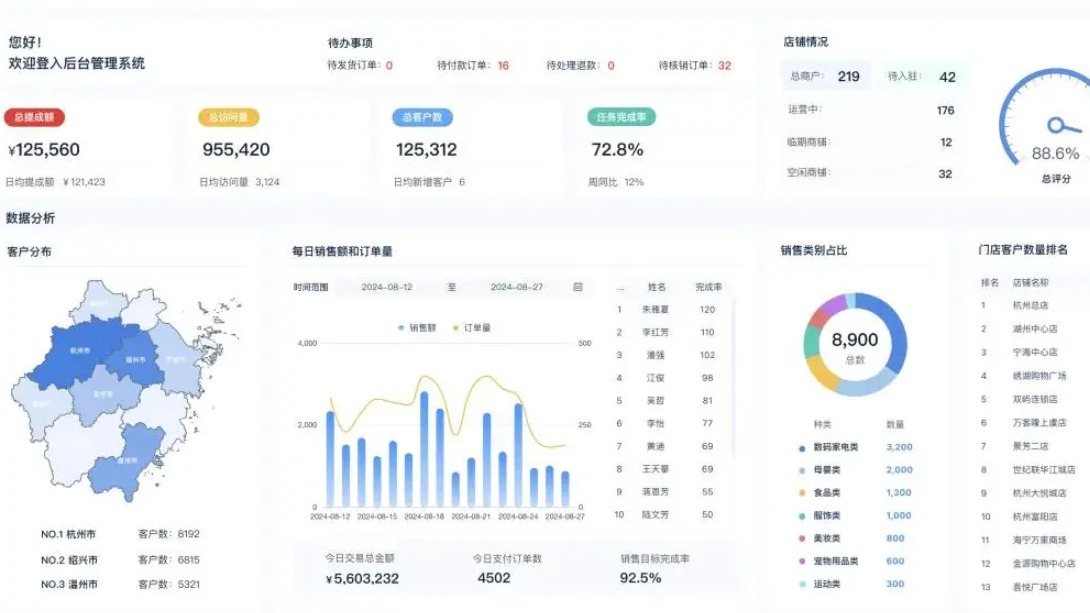Click the 955,420 visits figure
Screen dimensions: 1090x613
pyautogui.click(x=236, y=149)
